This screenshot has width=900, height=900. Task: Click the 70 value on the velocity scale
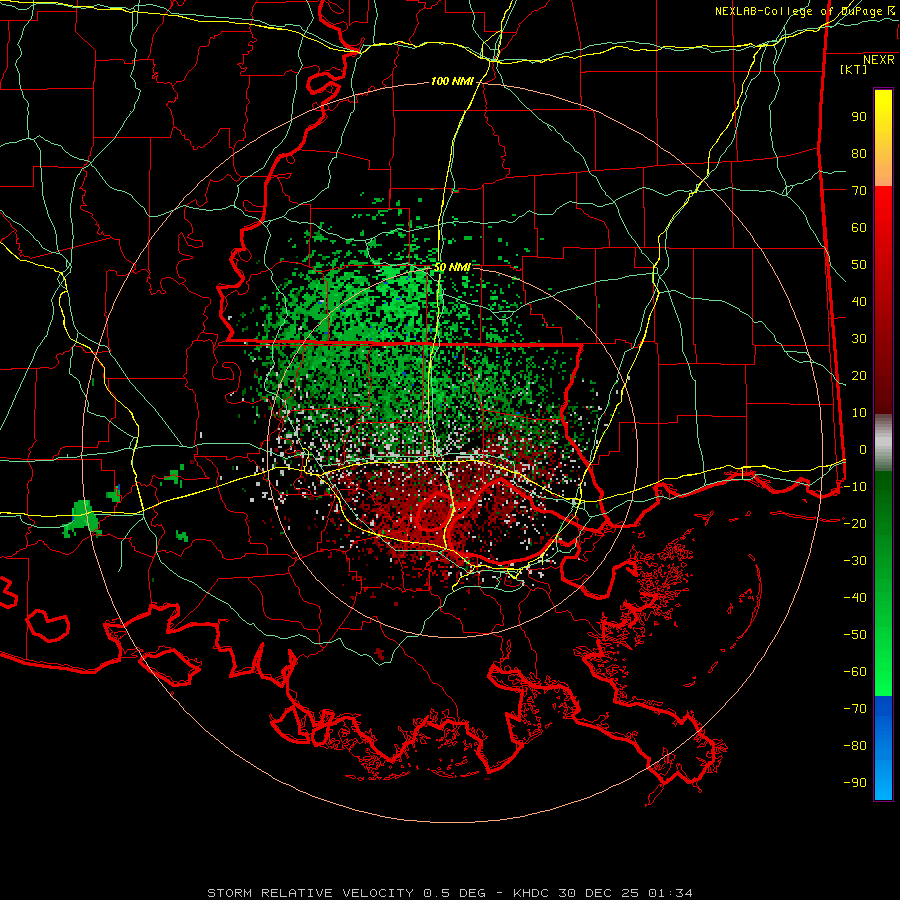coord(859,191)
